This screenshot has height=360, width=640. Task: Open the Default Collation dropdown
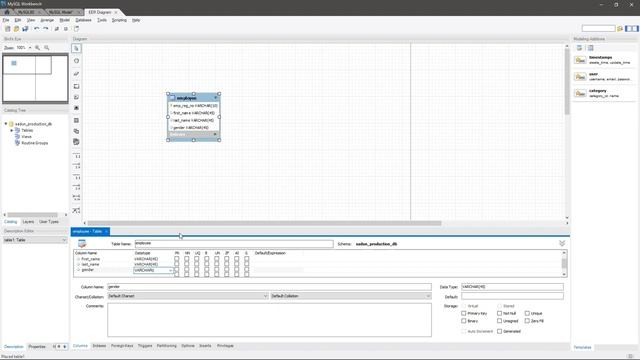(x=351, y=296)
